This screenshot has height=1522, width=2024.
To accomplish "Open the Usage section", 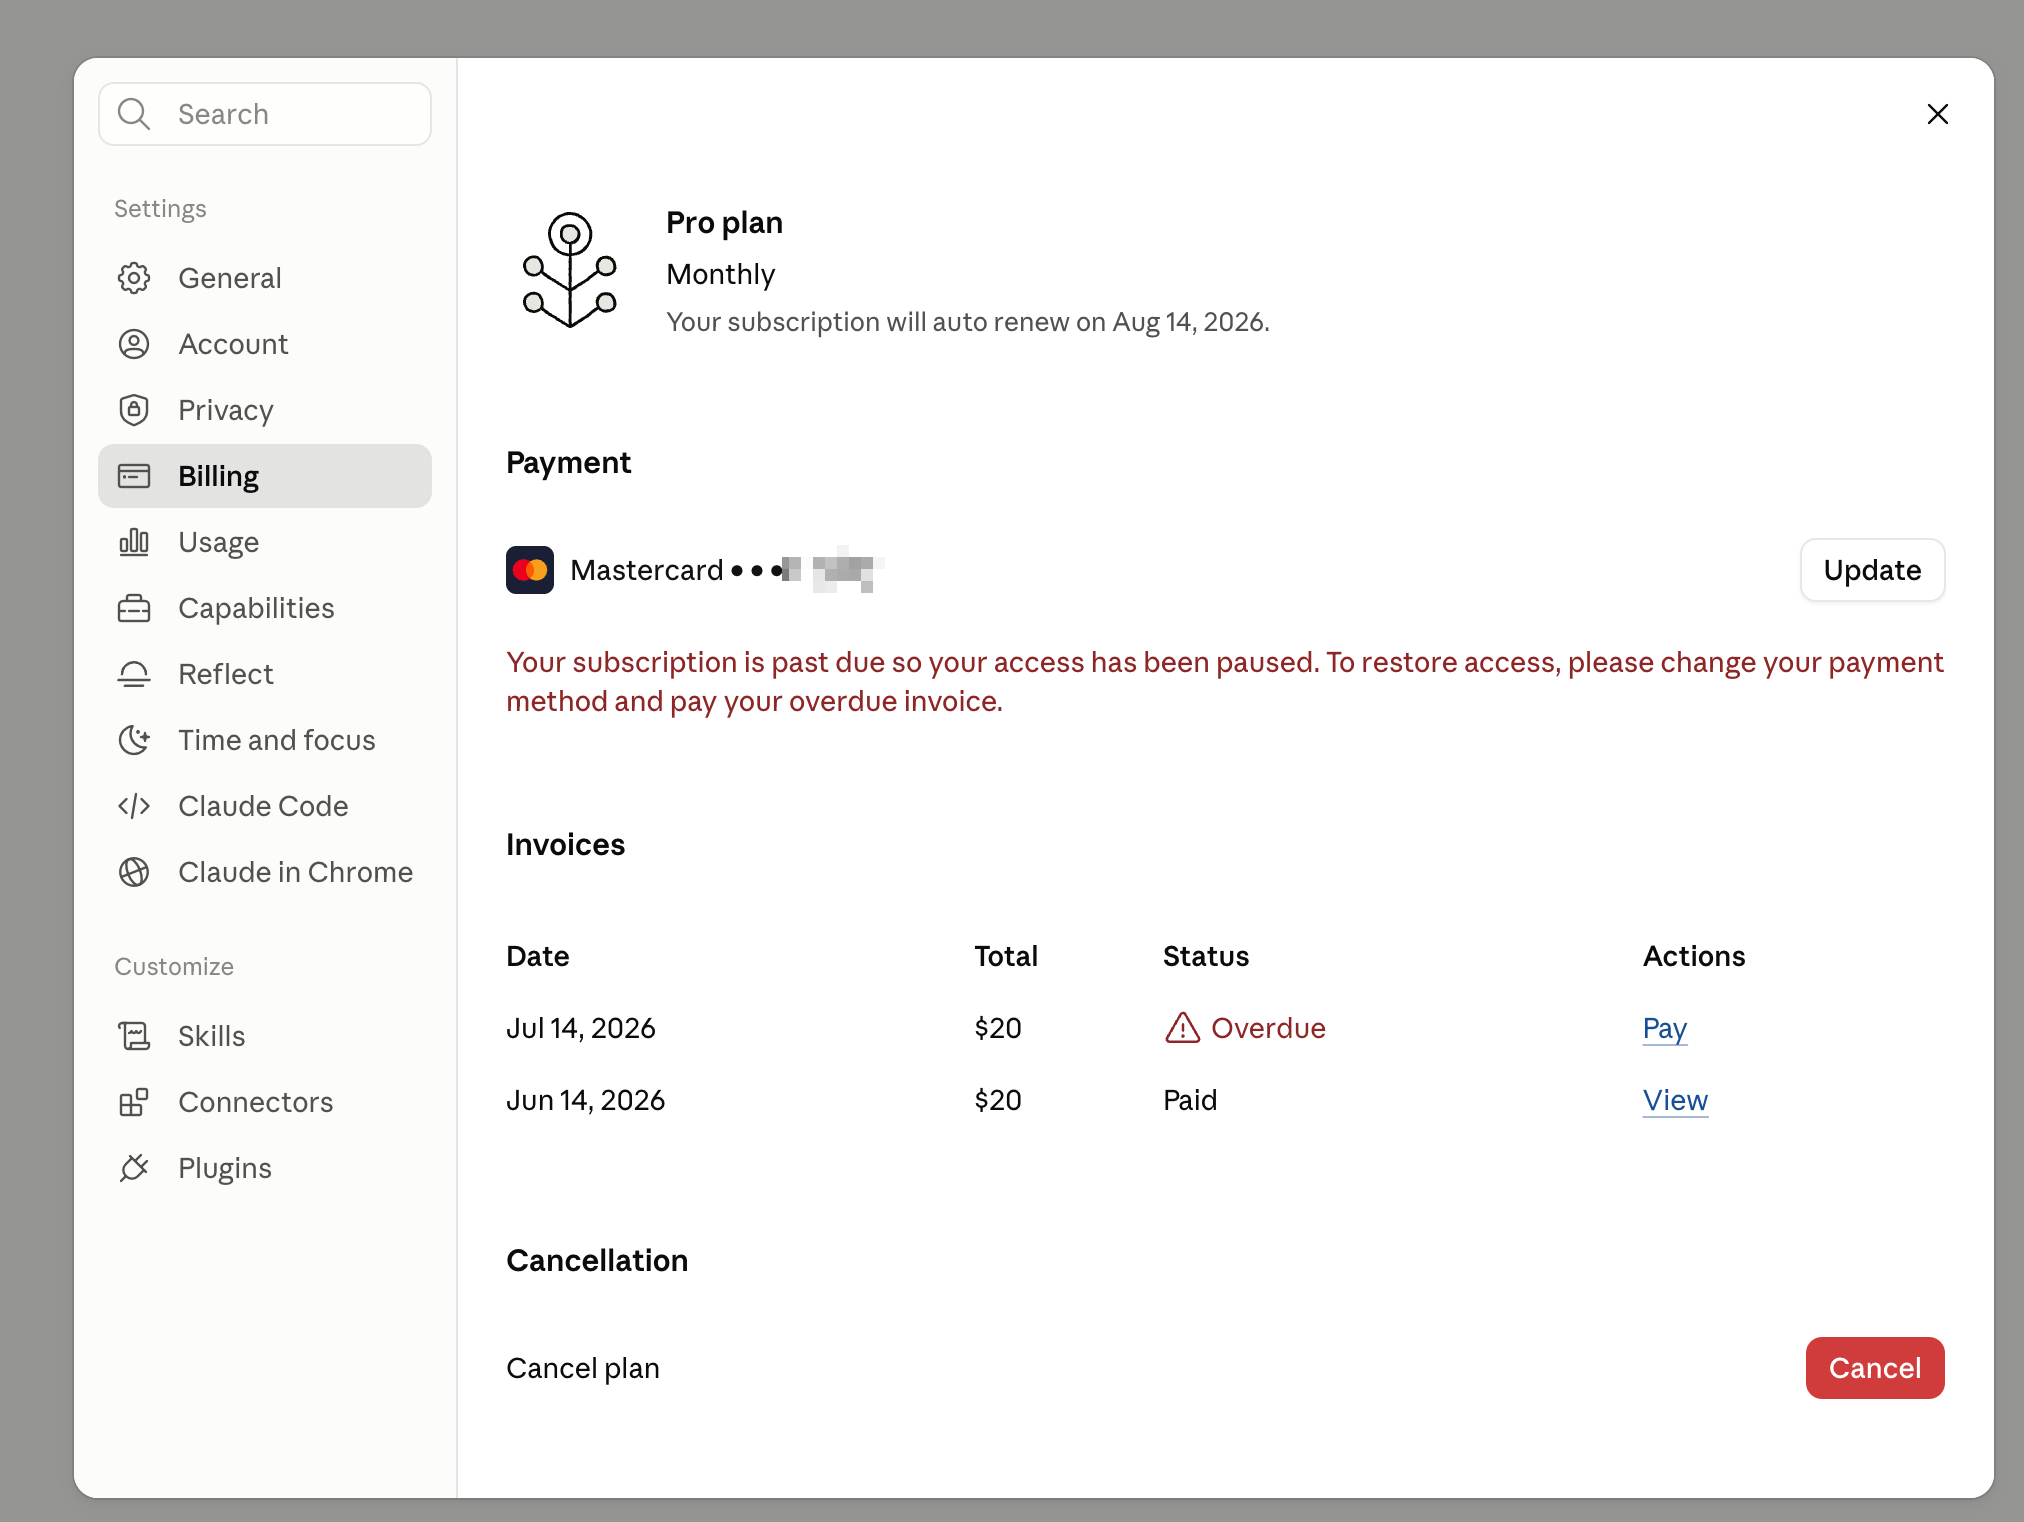I will [x=265, y=542].
